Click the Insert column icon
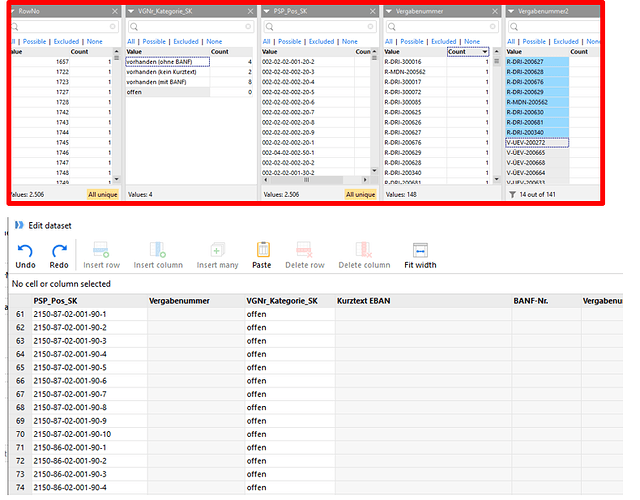This screenshot has width=640, height=500. 158,249
